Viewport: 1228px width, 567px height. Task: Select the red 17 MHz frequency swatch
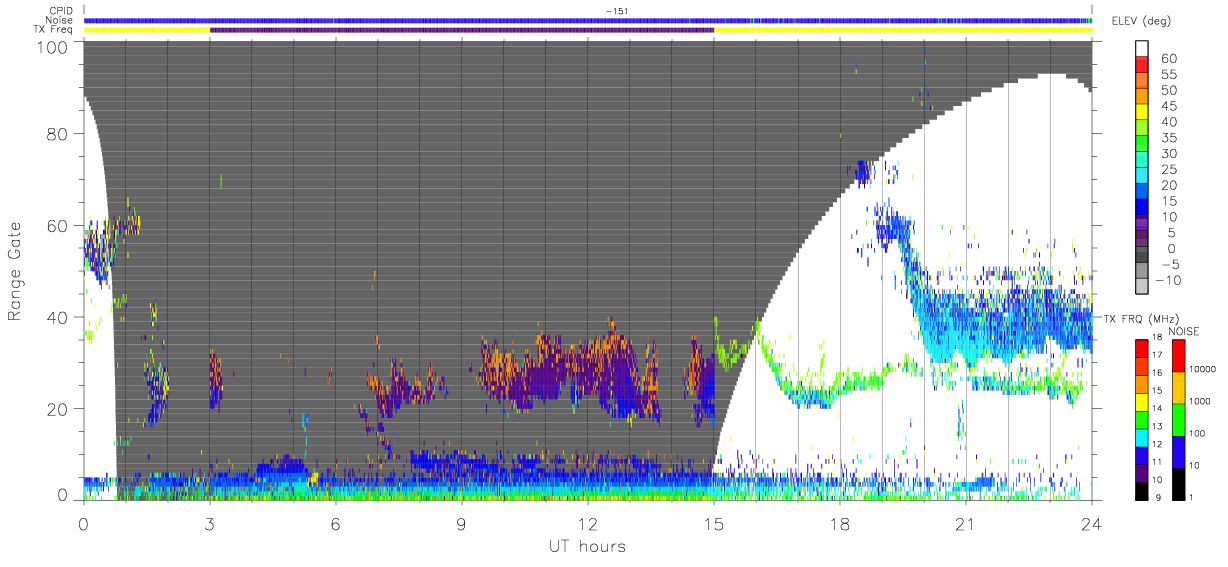tap(1140, 347)
